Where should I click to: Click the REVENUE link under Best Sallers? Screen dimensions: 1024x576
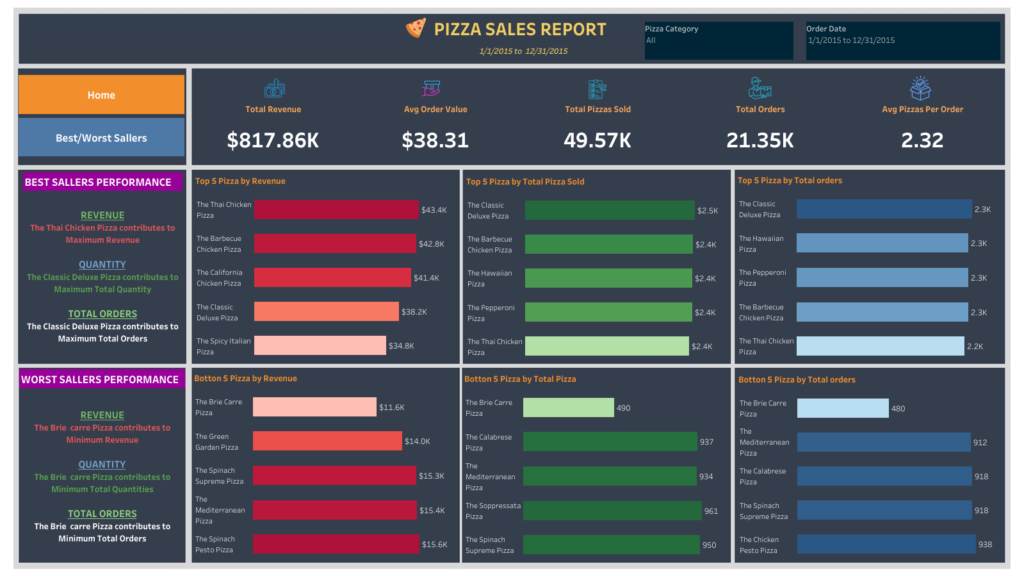click(102, 215)
